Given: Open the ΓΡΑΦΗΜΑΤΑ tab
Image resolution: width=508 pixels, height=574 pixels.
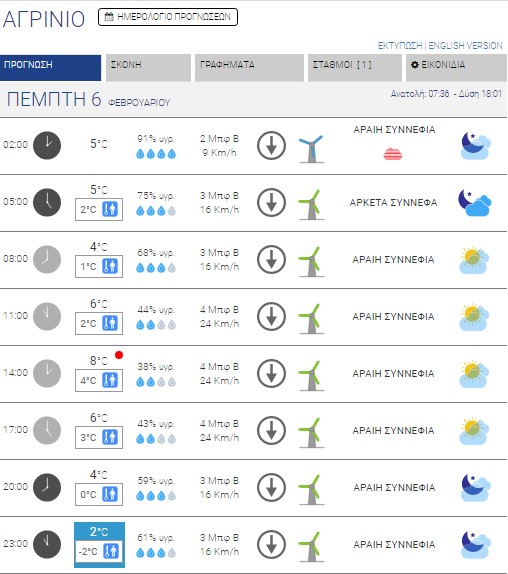Looking at the screenshot, I should click(249, 68).
